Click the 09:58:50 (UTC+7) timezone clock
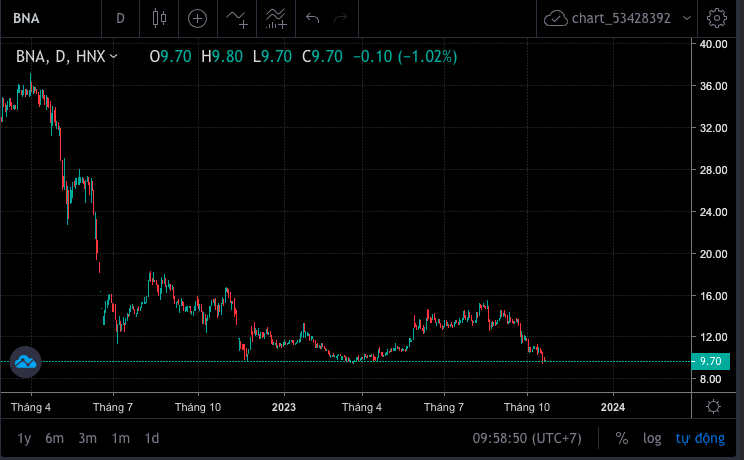Screen dimensions: 744x460 tap(527, 438)
